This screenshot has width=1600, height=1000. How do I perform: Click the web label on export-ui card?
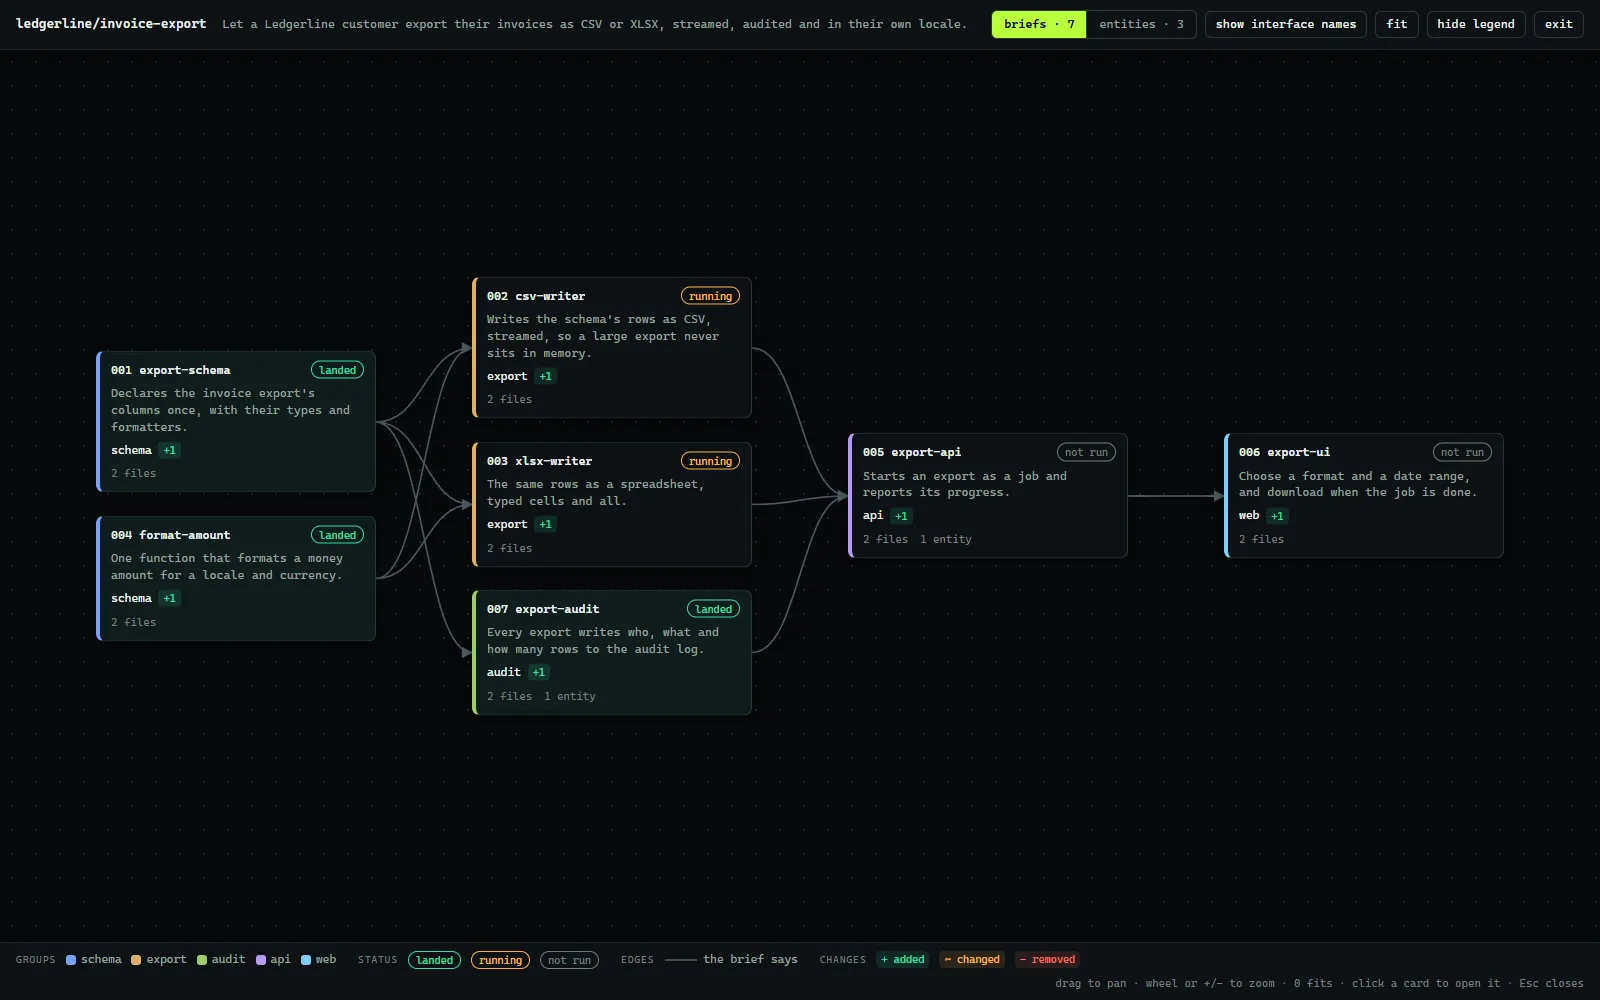point(1249,516)
